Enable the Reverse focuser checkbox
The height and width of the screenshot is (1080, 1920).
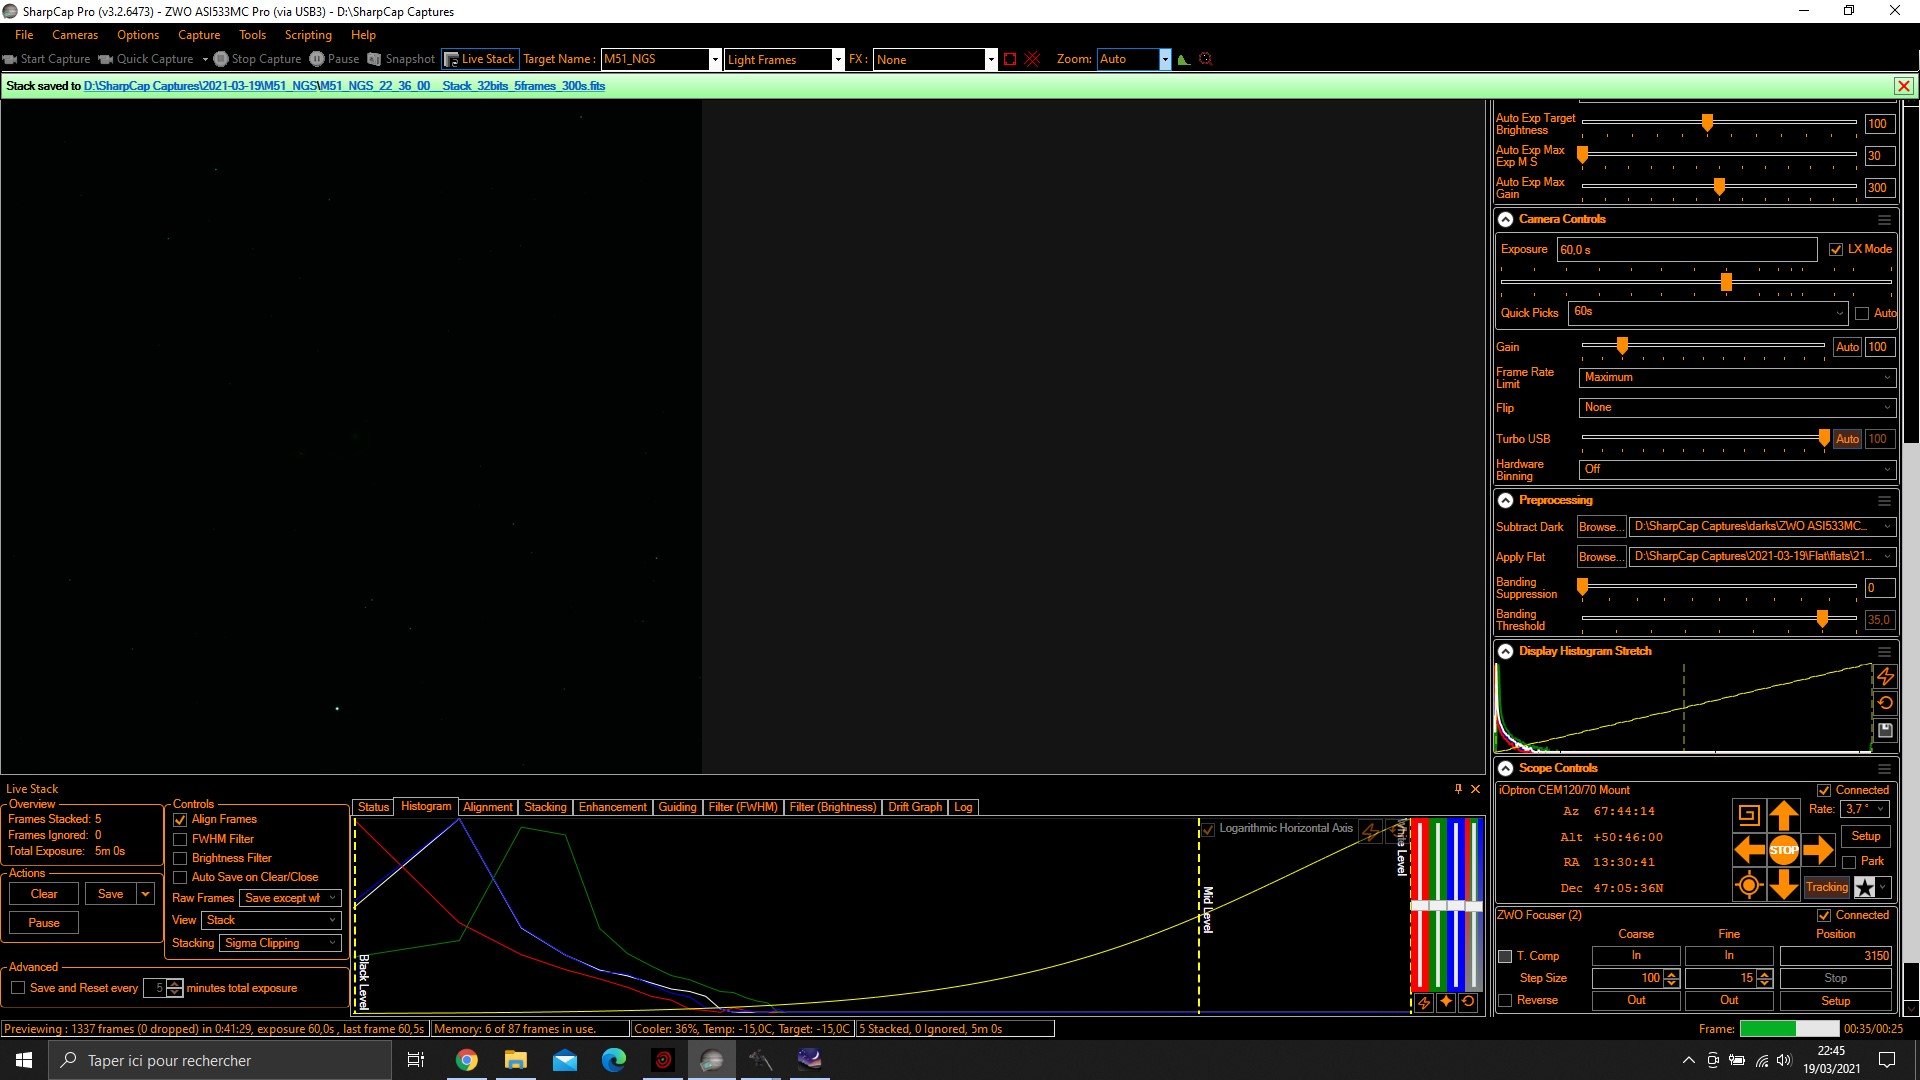tap(1505, 1000)
